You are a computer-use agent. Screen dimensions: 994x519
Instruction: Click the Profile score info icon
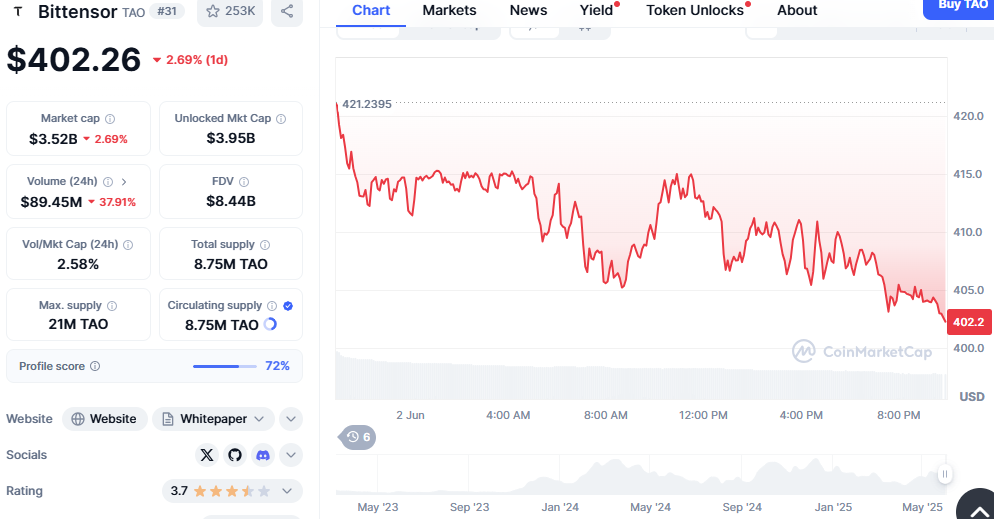click(x=95, y=367)
